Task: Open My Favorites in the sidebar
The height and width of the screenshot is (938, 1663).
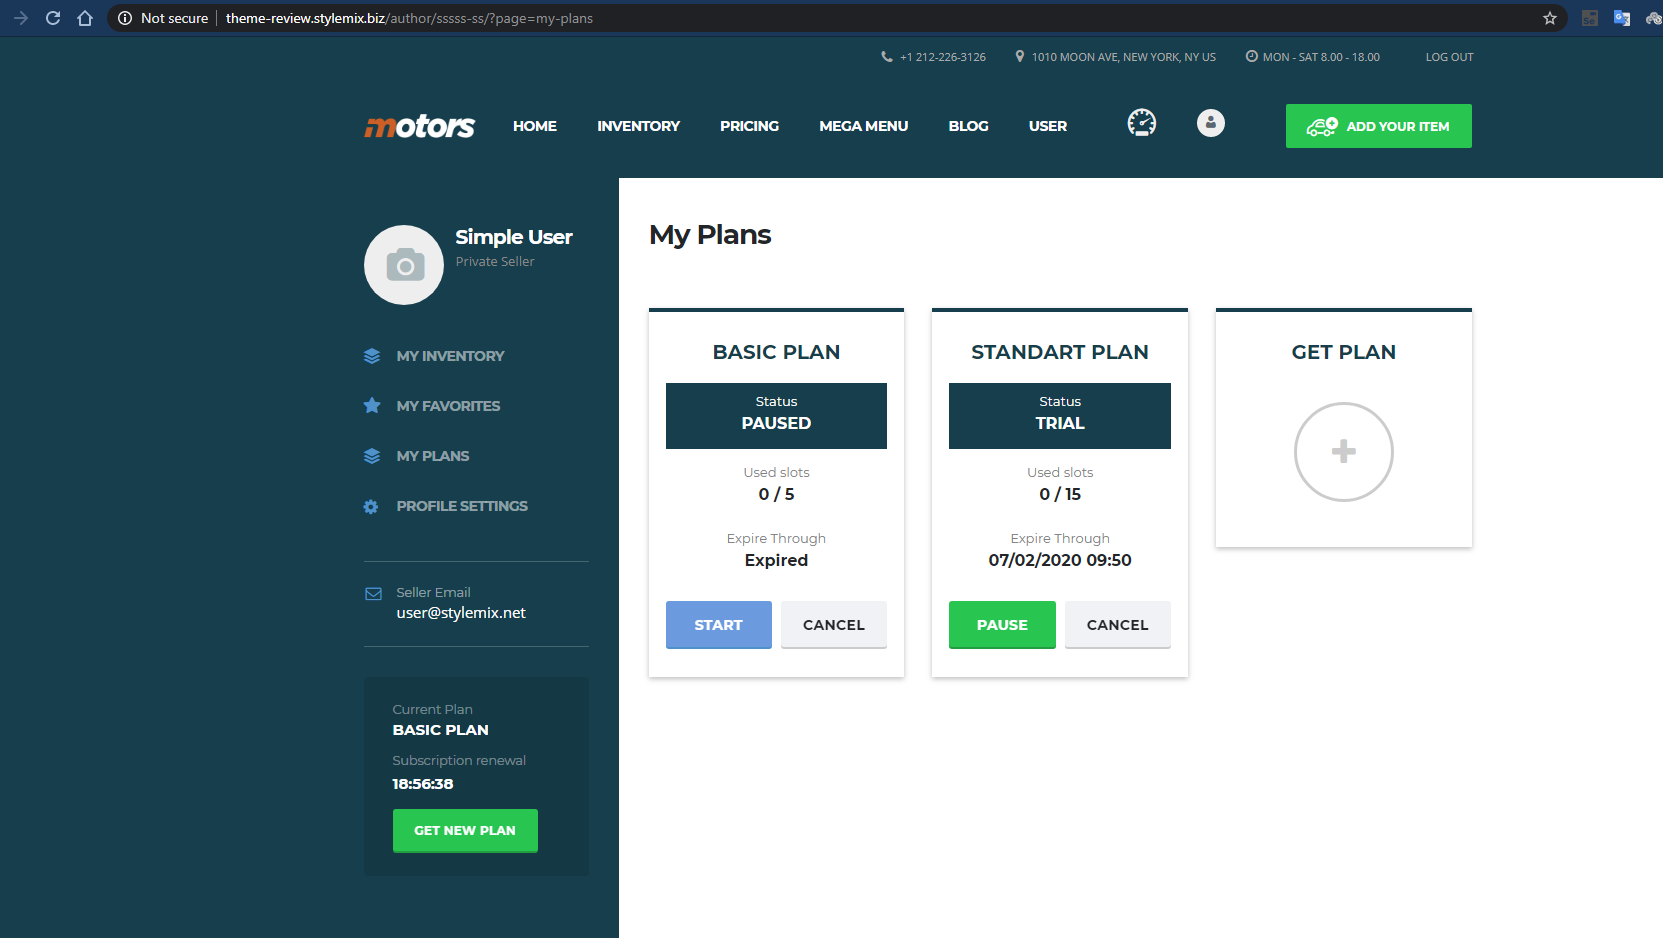Action: click(x=447, y=406)
